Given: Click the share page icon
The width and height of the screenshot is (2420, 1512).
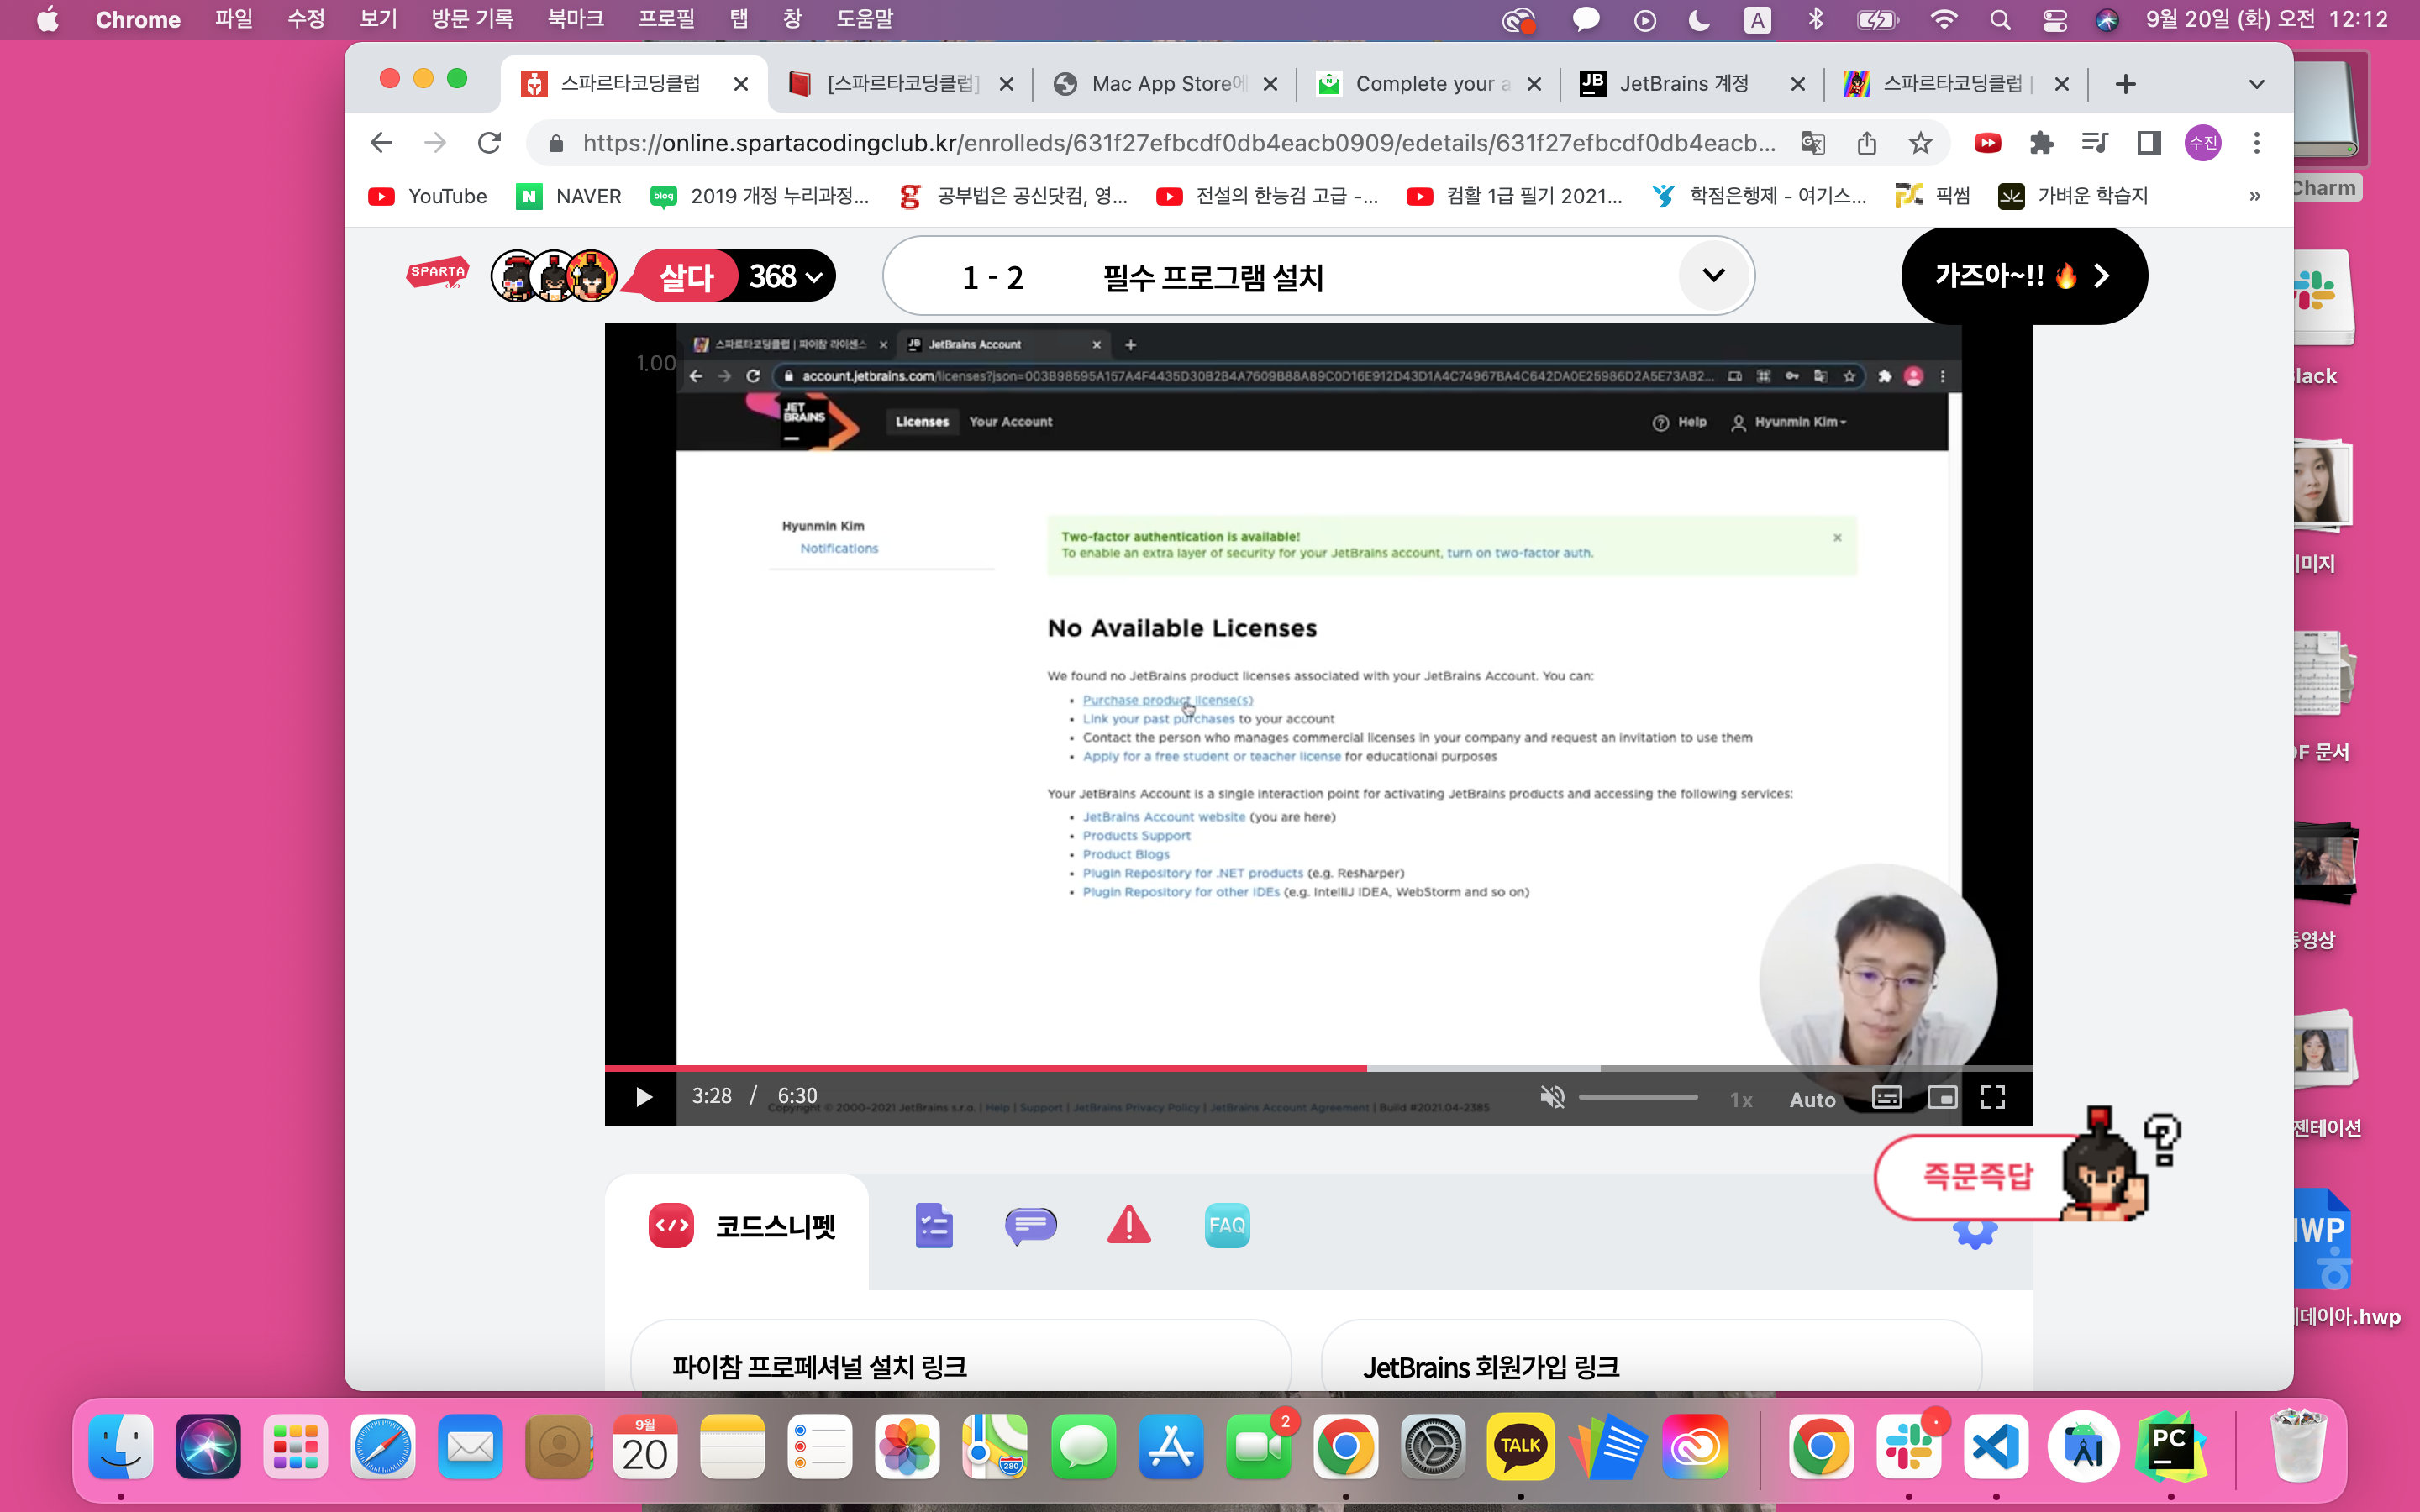Looking at the screenshot, I should (x=1866, y=143).
